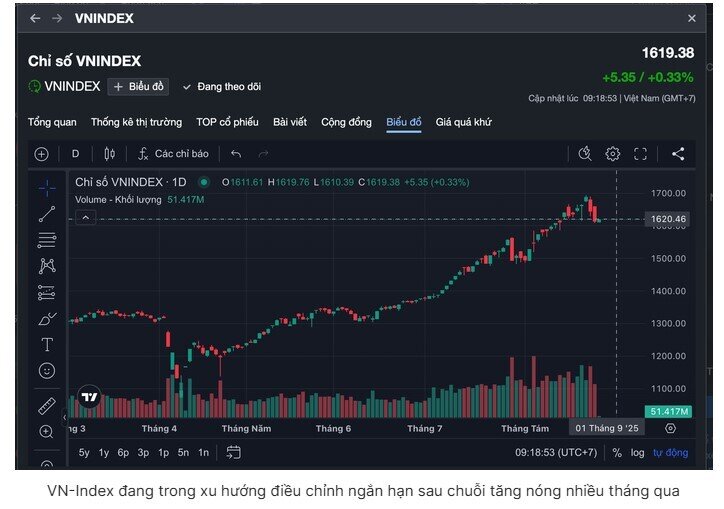The height and width of the screenshot is (509, 724).
Task: Select the text annotation tool
Action: coord(47,344)
